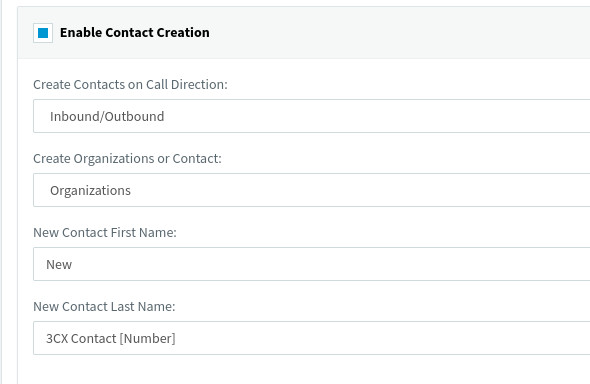Click the New Contact Last Name label
The height and width of the screenshot is (384, 590).
[x=104, y=307]
